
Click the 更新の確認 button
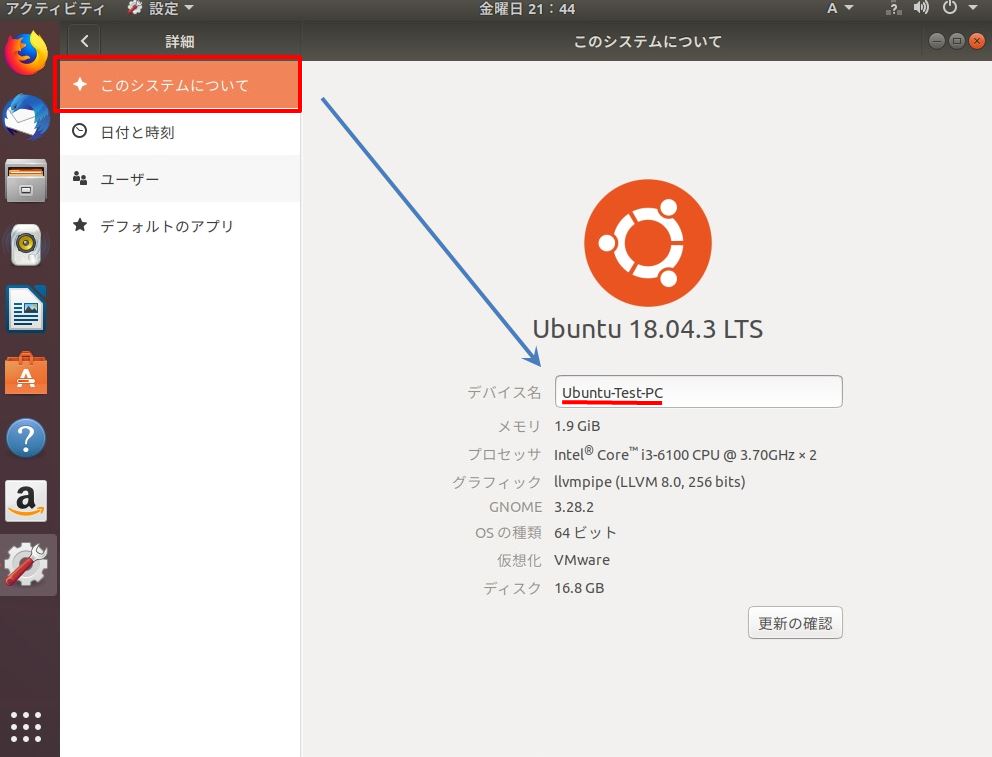pyautogui.click(x=795, y=623)
